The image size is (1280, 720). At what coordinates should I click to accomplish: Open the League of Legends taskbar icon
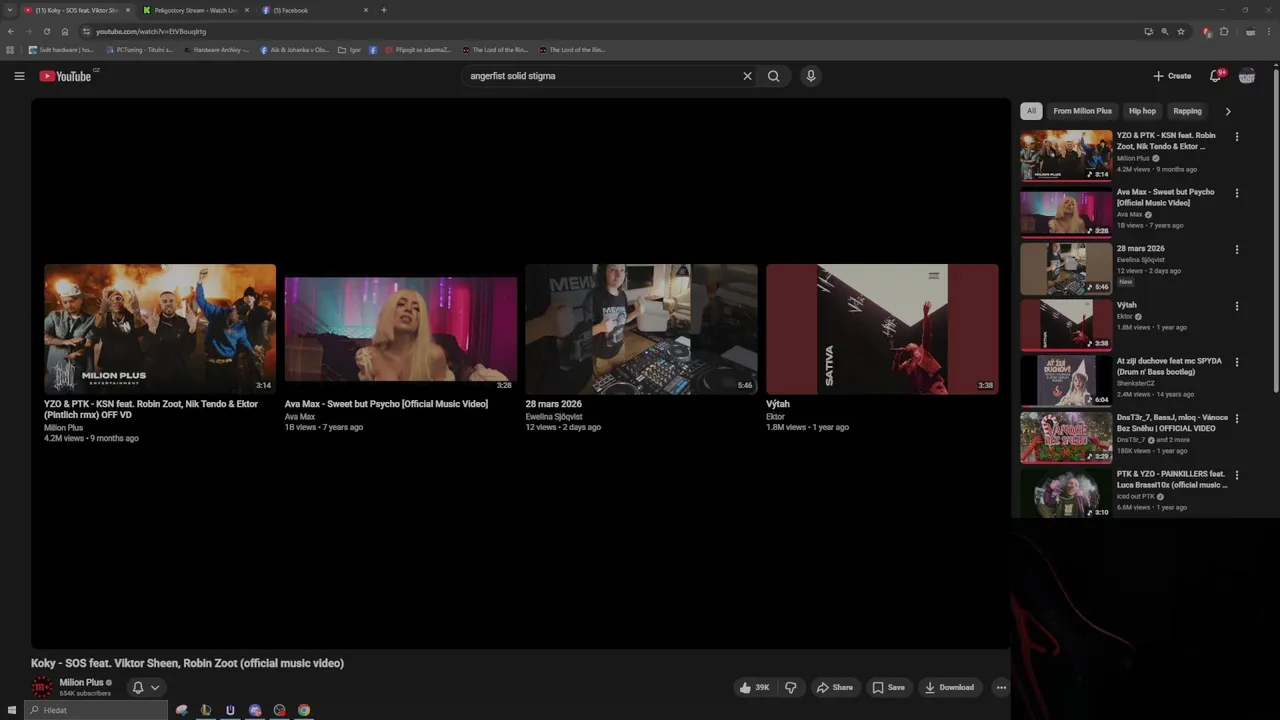pos(205,710)
